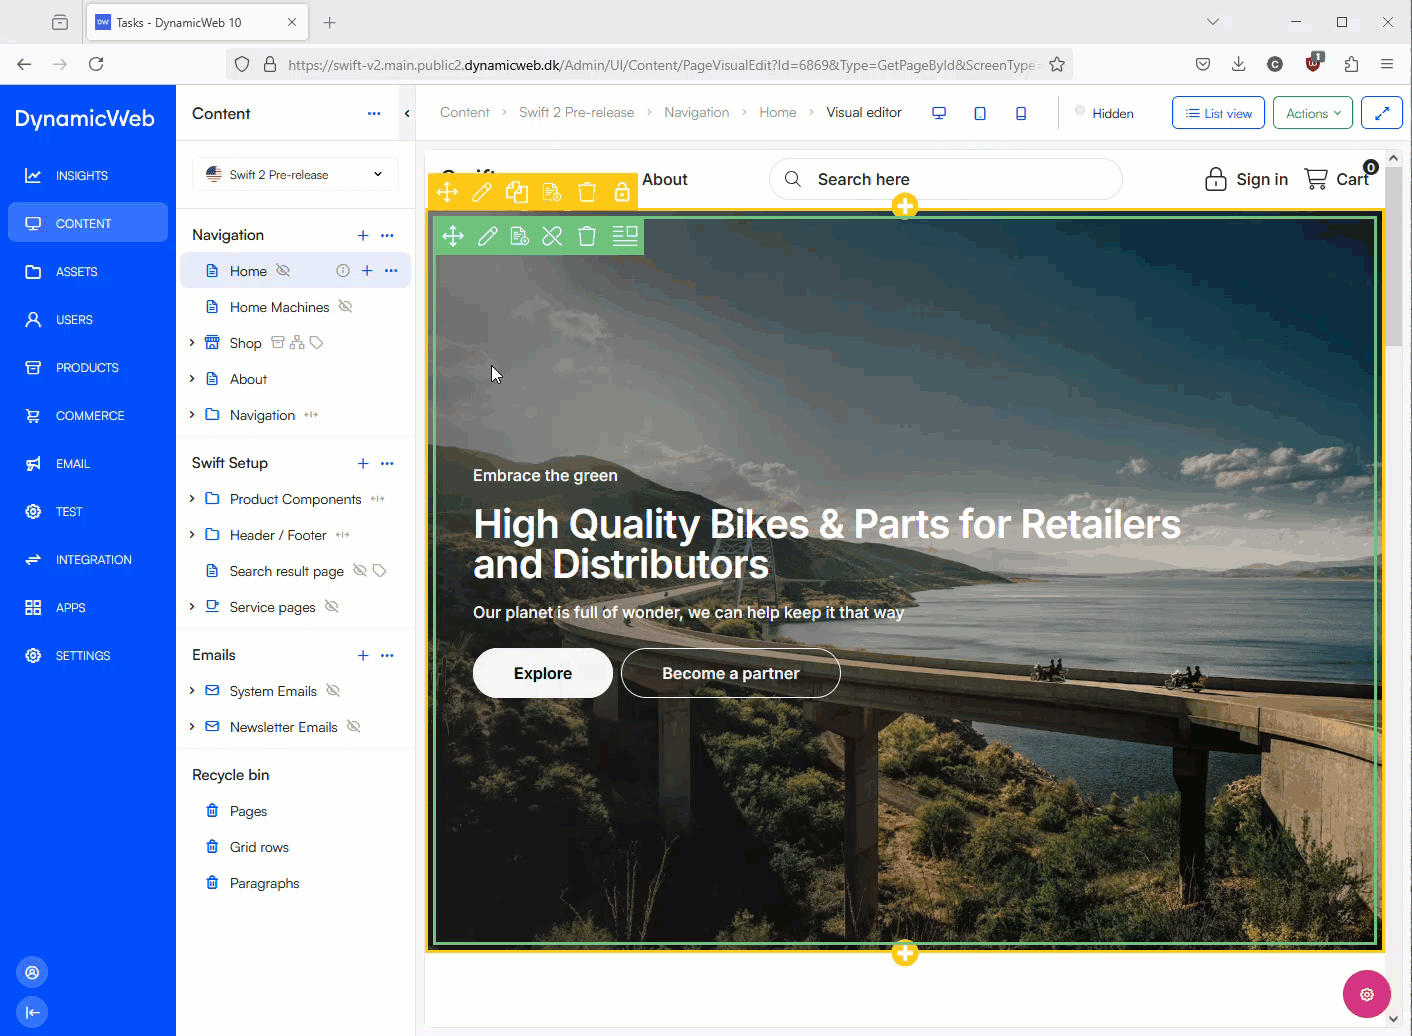Click the hidden-eye icon next to Home page
Screen dimensions: 1412x1036
pos(283,271)
